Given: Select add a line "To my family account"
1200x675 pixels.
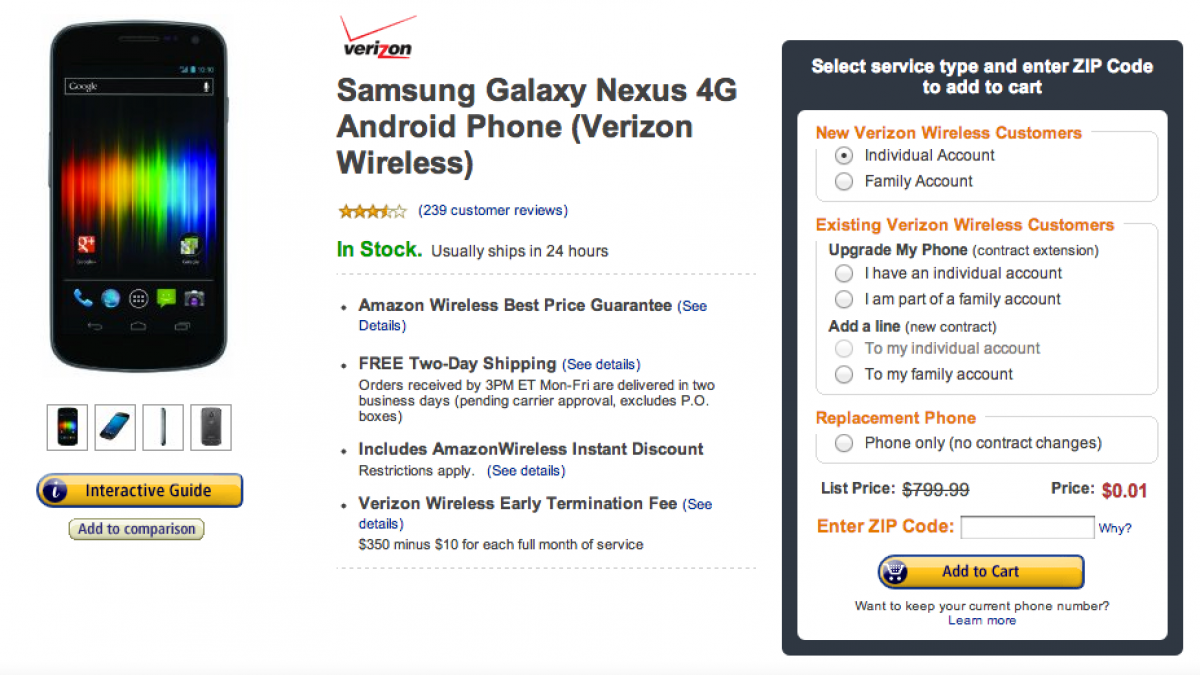Looking at the screenshot, I should click(844, 375).
